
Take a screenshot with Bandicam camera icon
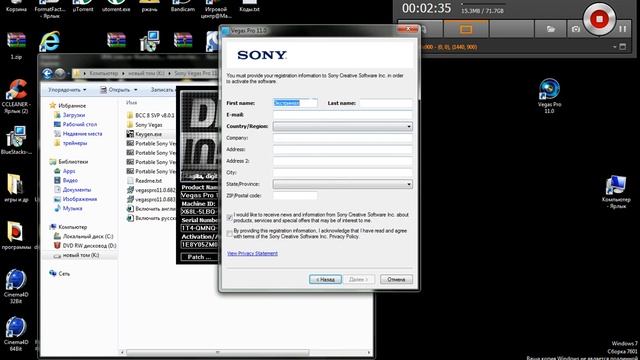click(x=576, y=29)
